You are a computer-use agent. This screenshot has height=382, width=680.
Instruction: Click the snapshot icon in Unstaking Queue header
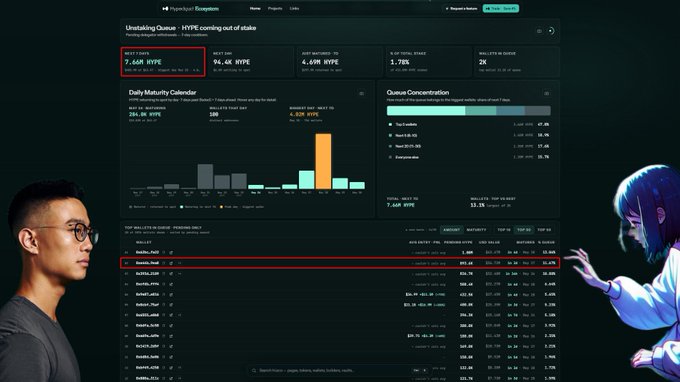539,31
